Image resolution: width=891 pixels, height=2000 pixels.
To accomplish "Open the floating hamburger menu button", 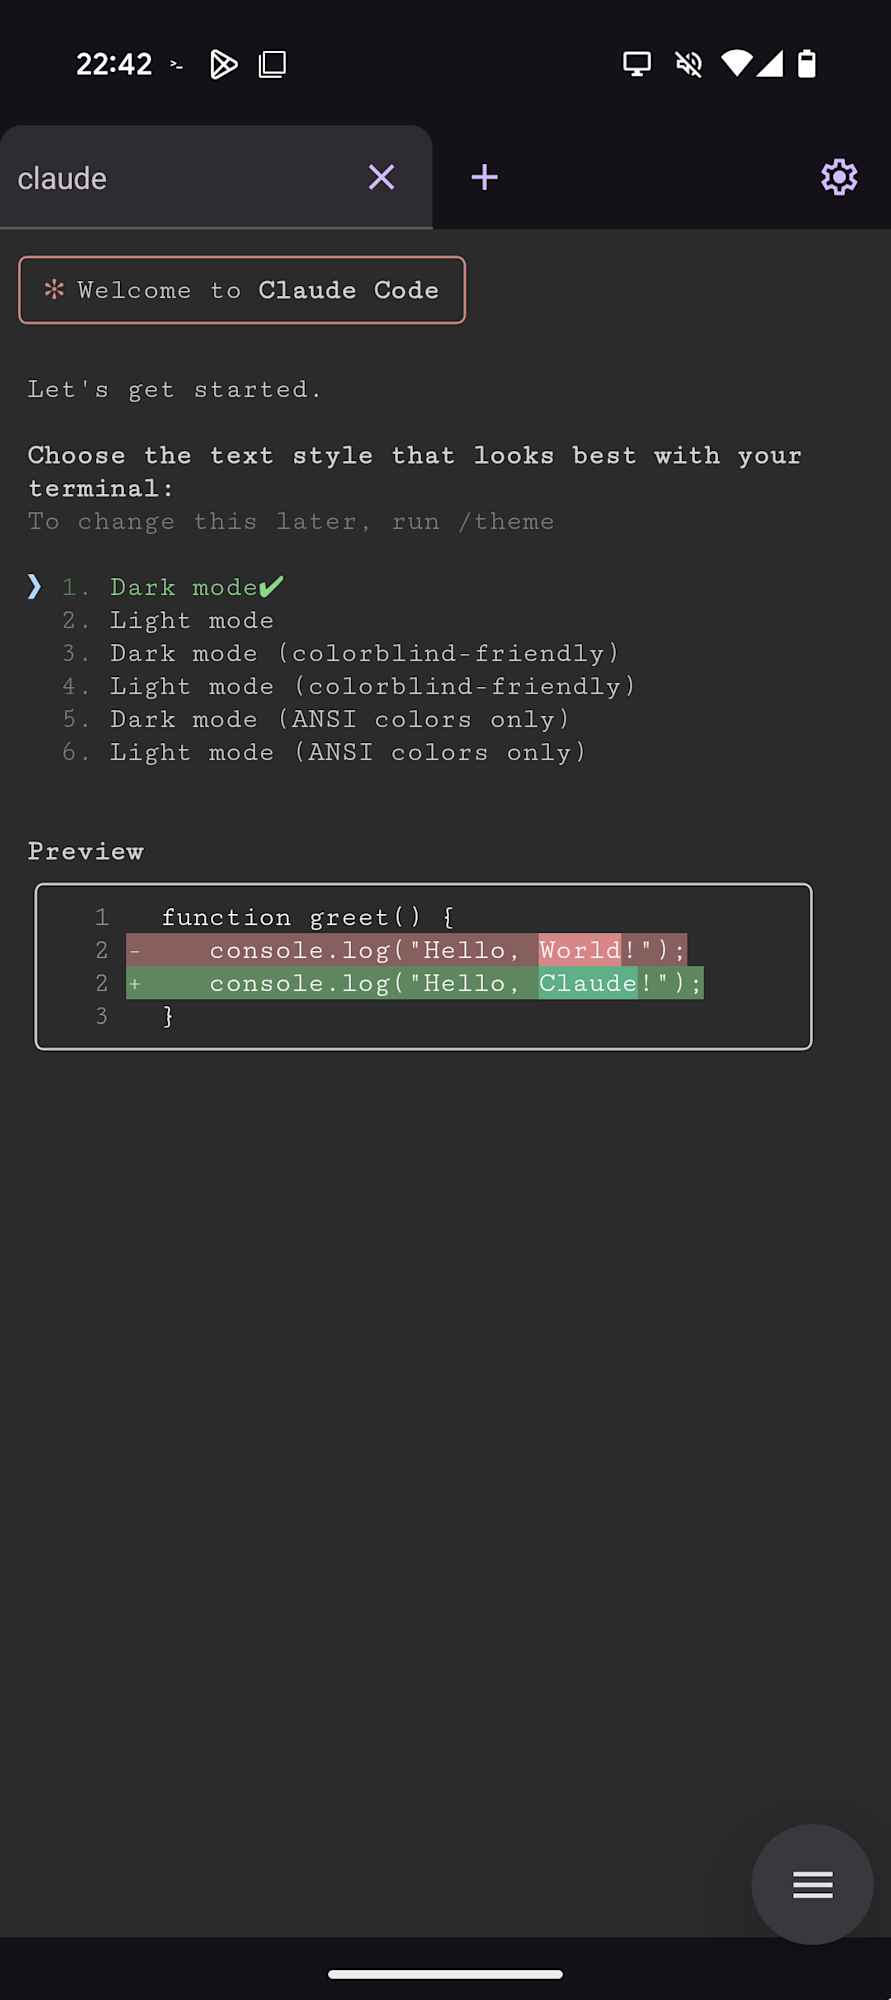I will [812, 1884].
